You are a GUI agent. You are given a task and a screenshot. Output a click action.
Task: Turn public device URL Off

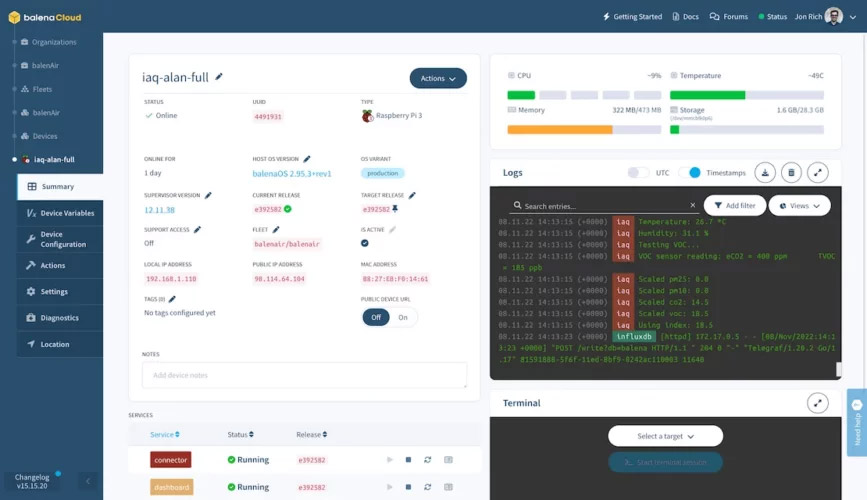point(376,317)
